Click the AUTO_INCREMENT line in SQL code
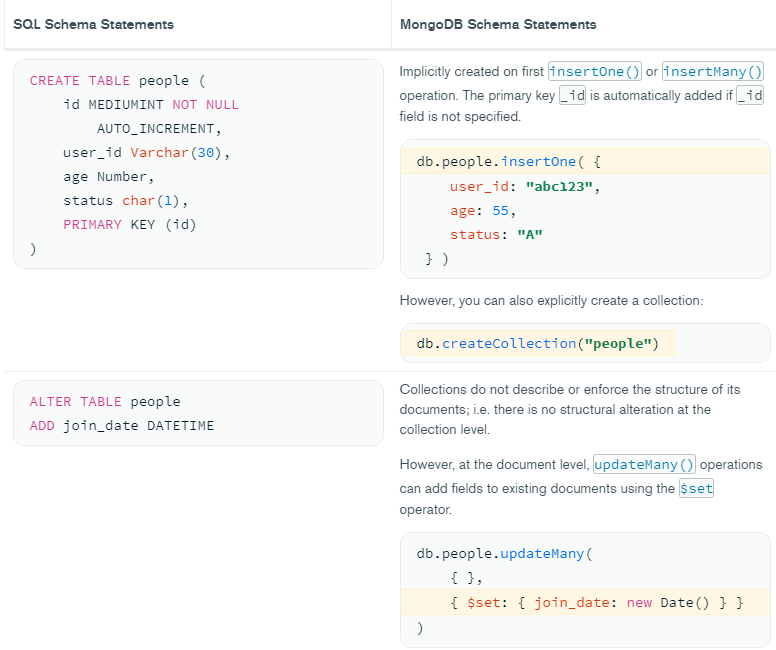Image resolution: width=776 pixels, height=650 pixels. coord(158,129)
